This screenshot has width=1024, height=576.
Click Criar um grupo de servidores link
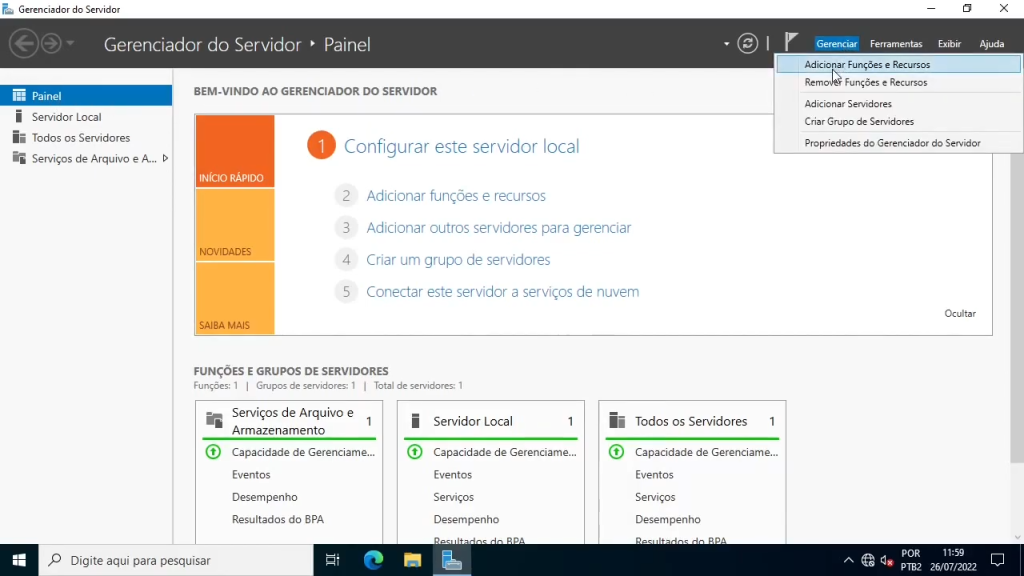(458, 259)
